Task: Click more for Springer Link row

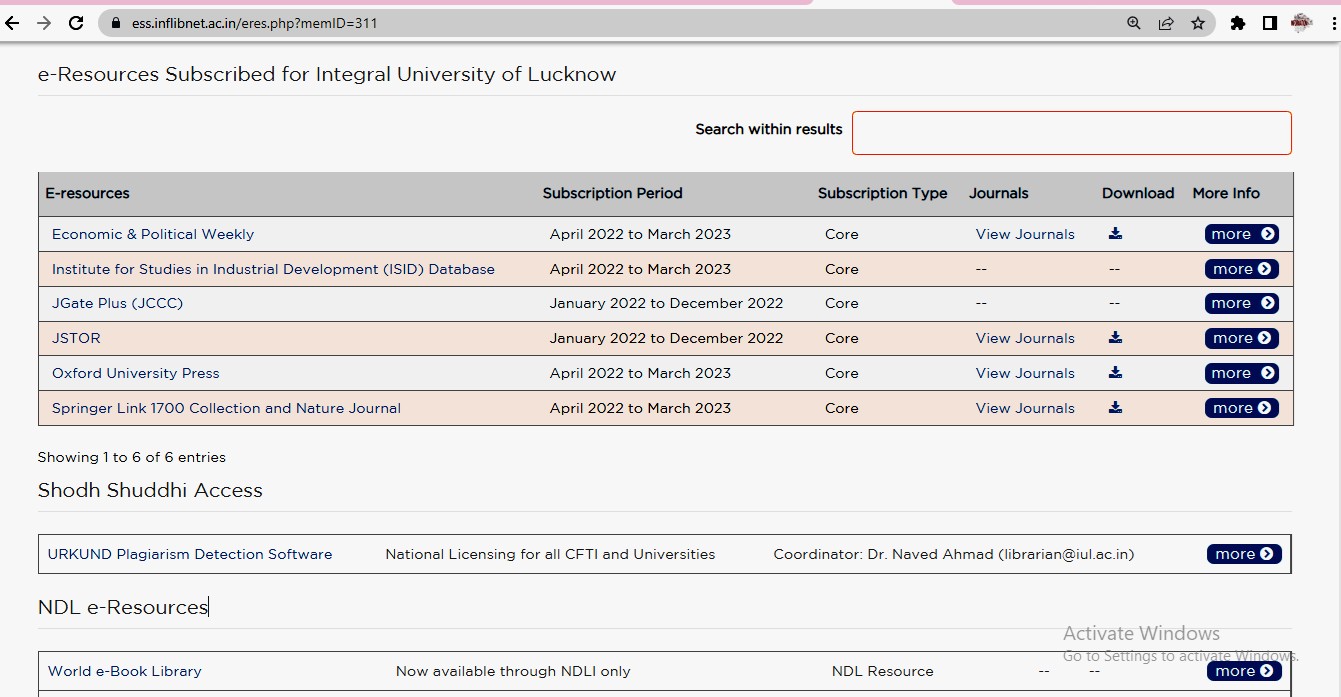Action: point(1242,408)
